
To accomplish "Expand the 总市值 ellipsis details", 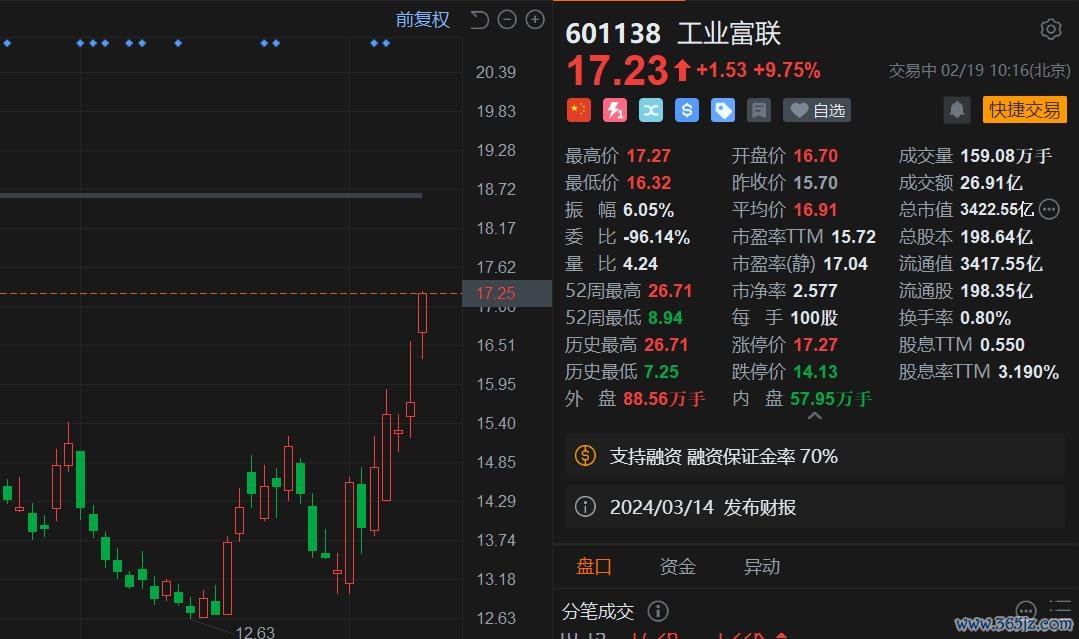I will (x=1048, y=209).
